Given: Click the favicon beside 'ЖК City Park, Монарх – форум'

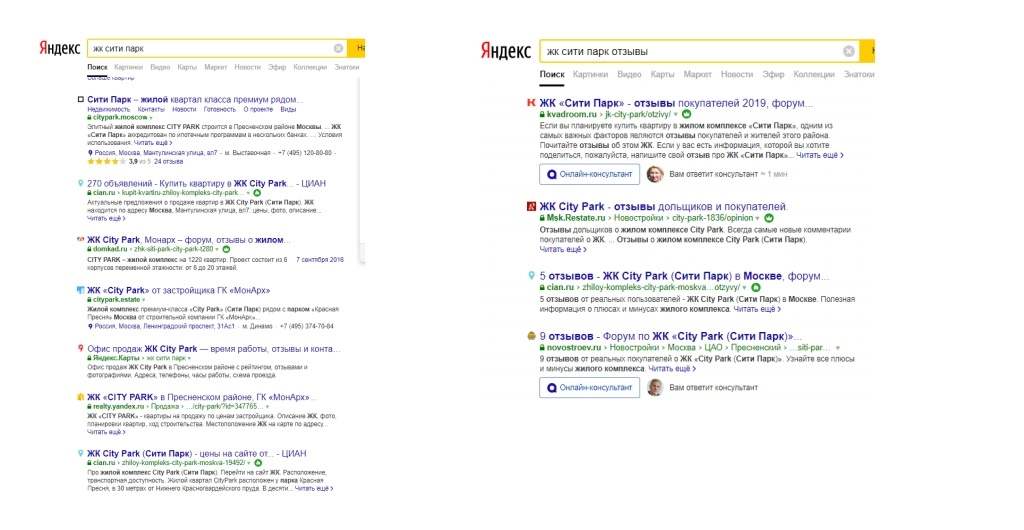Looking at the screenshot, I should point(80,240).
